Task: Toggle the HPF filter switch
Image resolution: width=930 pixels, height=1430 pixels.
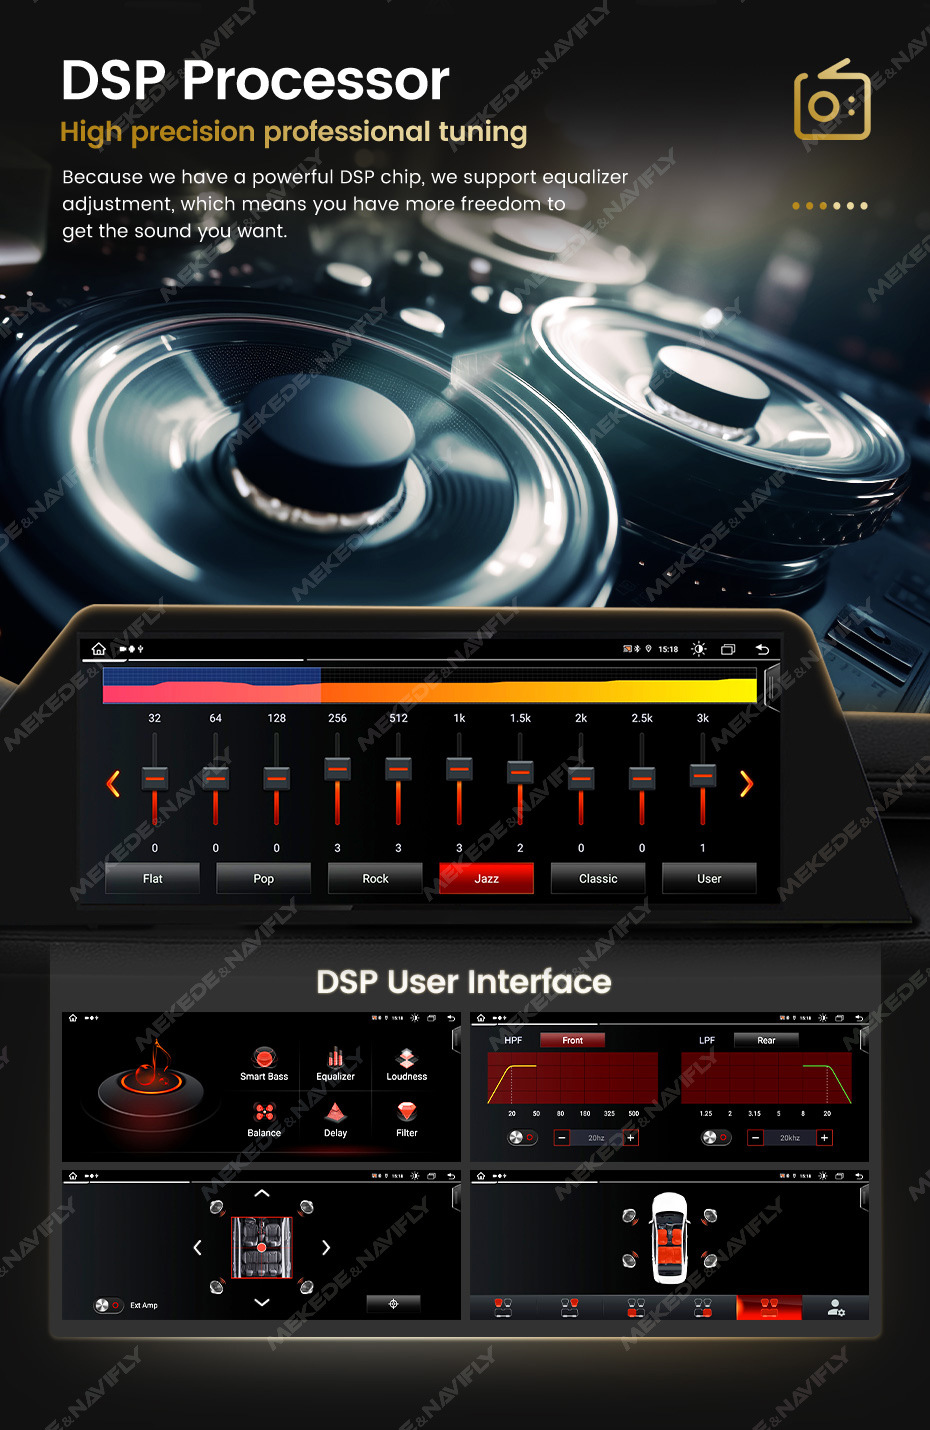Action: [x=522, y=1137]
